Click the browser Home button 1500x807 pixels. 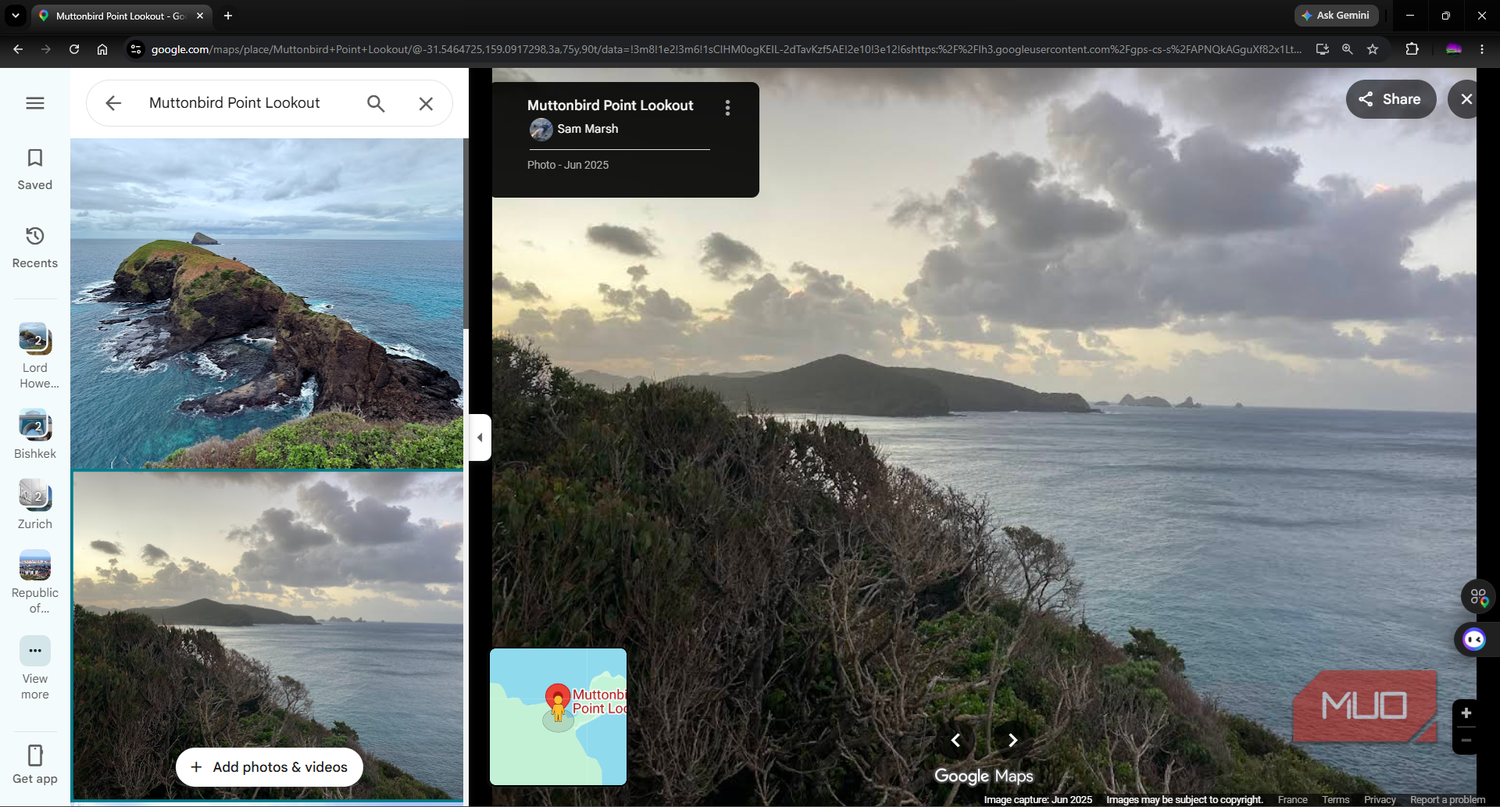(102, 49)
